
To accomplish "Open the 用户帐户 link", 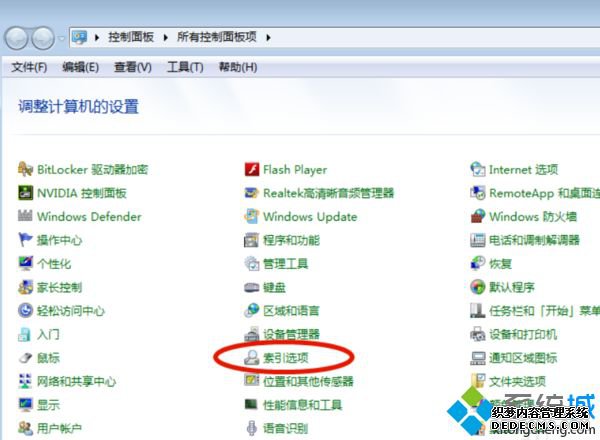I will click(59, 428).
